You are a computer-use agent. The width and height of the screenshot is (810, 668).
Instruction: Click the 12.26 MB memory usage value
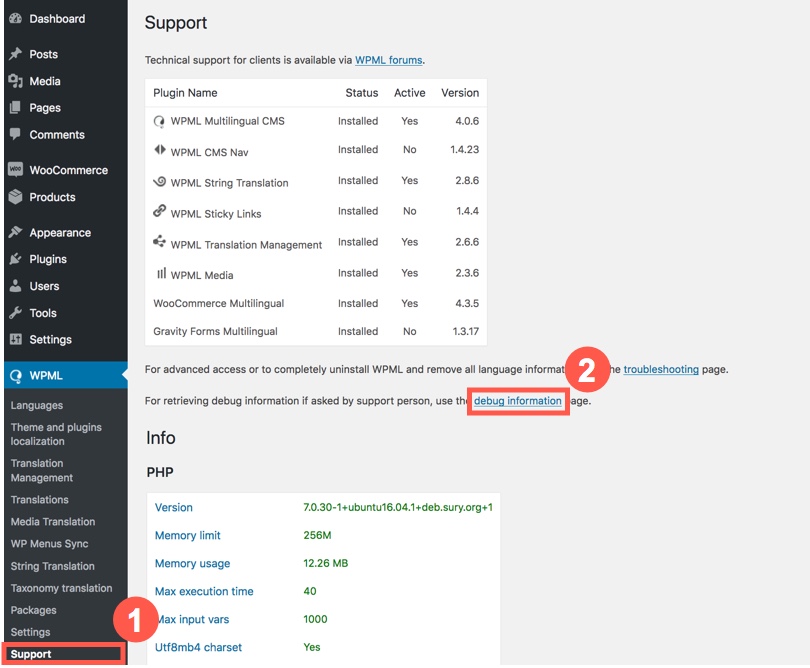[325, 563]
